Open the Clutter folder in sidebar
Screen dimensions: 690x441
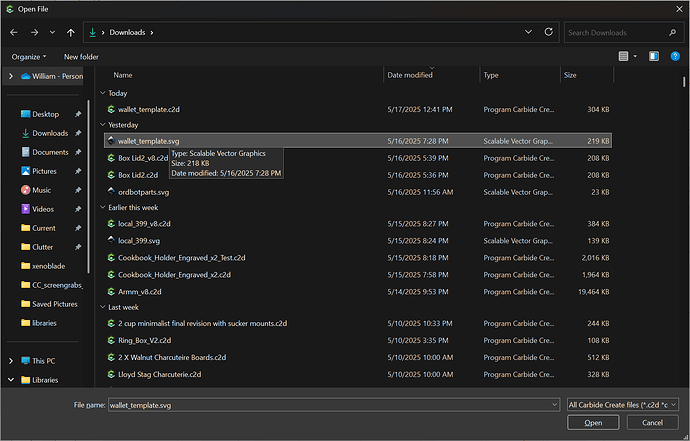42,247
